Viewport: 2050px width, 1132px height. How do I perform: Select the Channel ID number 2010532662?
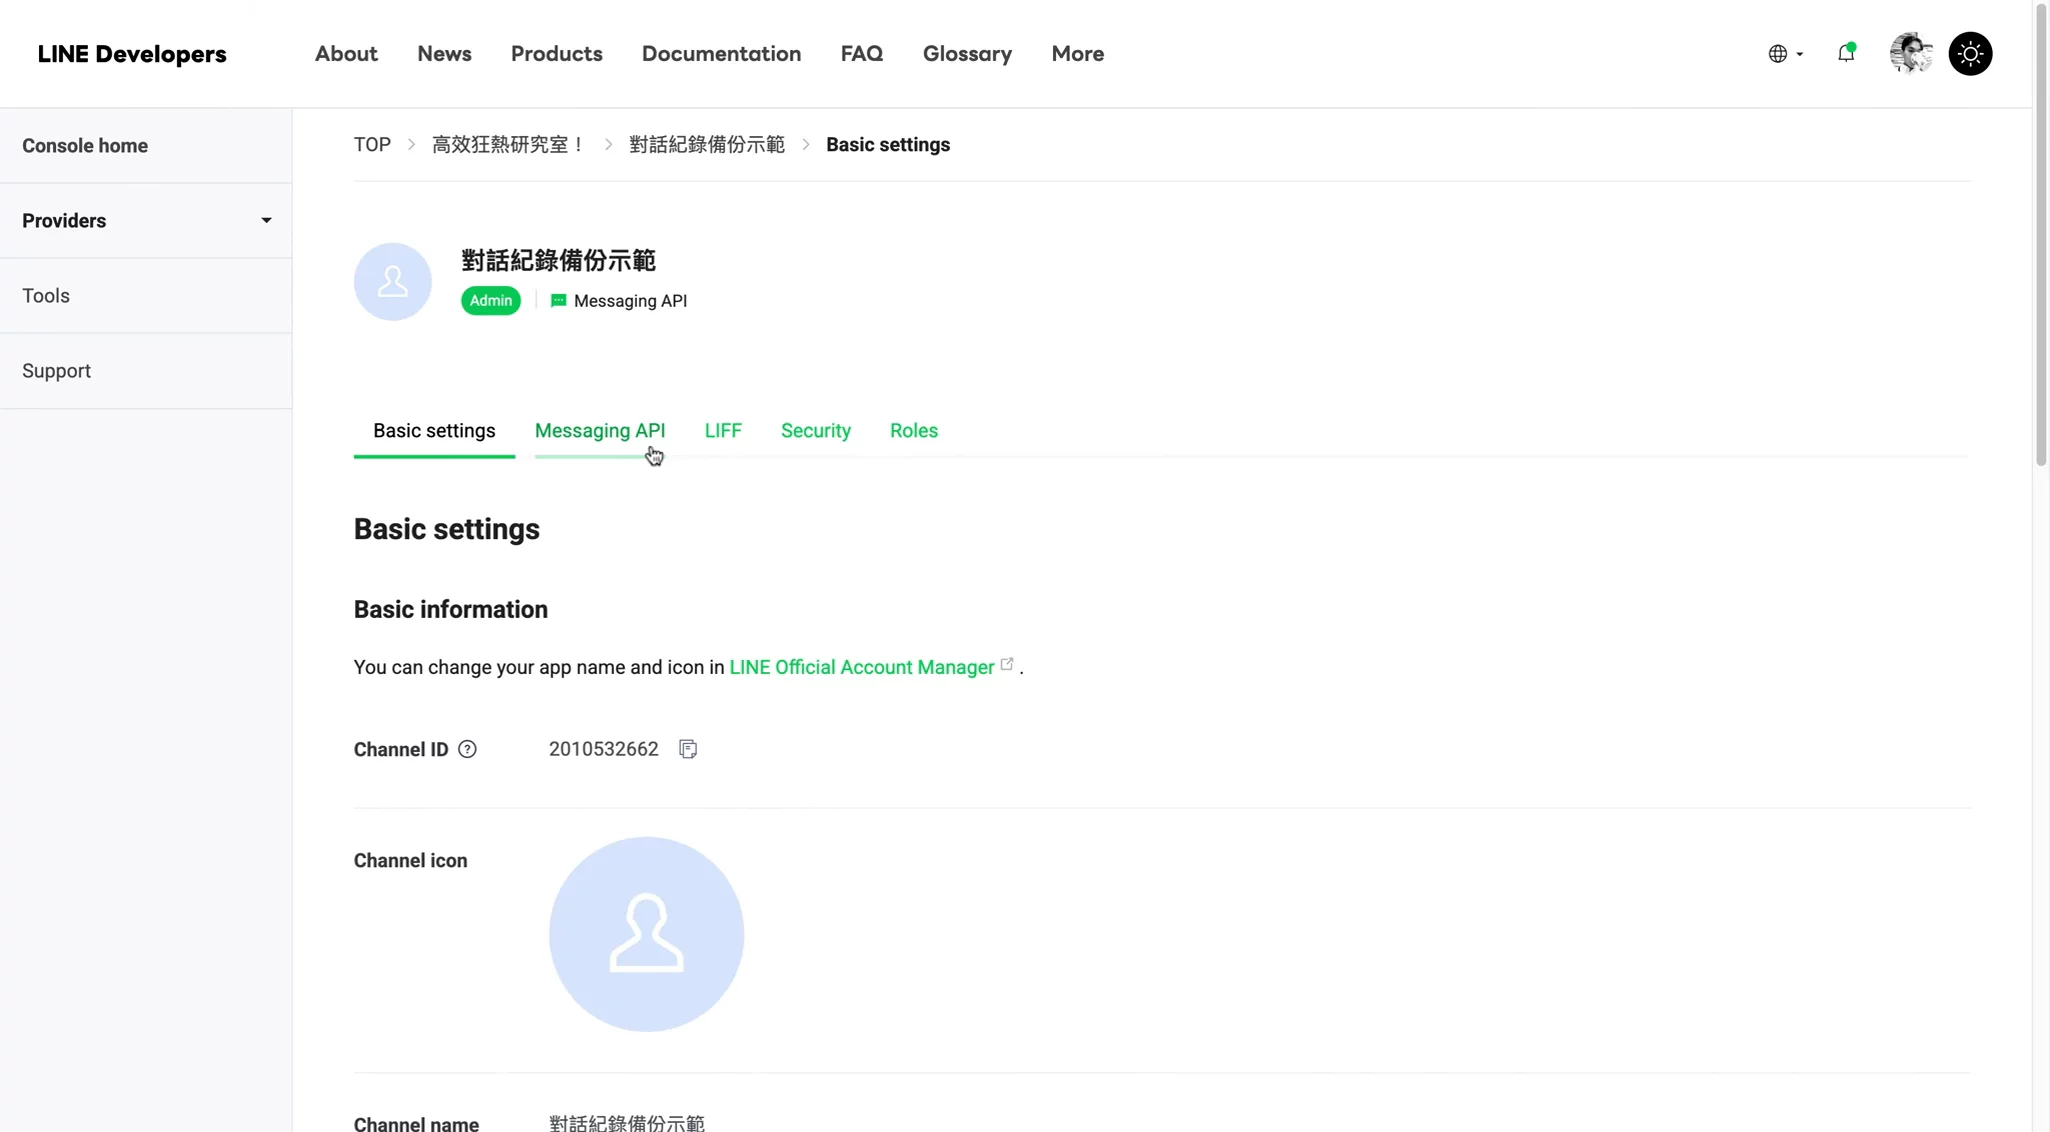(603, 749)
